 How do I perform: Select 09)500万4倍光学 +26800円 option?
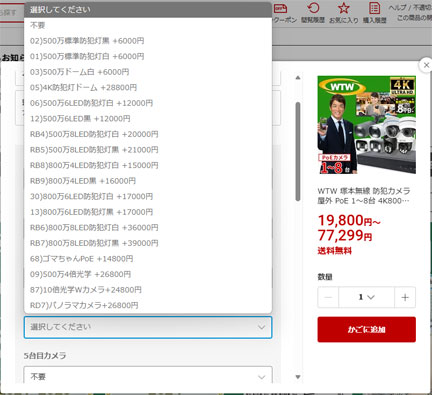148,274
